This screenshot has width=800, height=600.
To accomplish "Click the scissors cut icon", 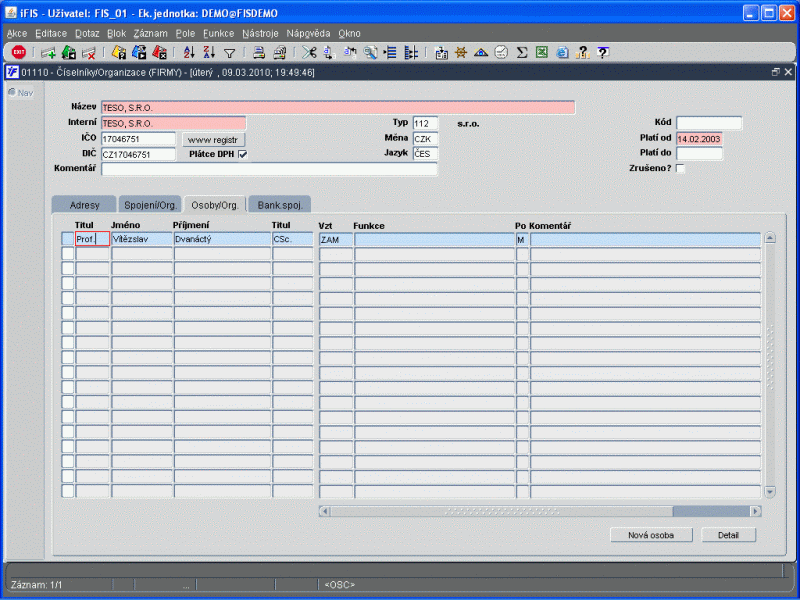I will pyautogui.click(x=309, y=52).
